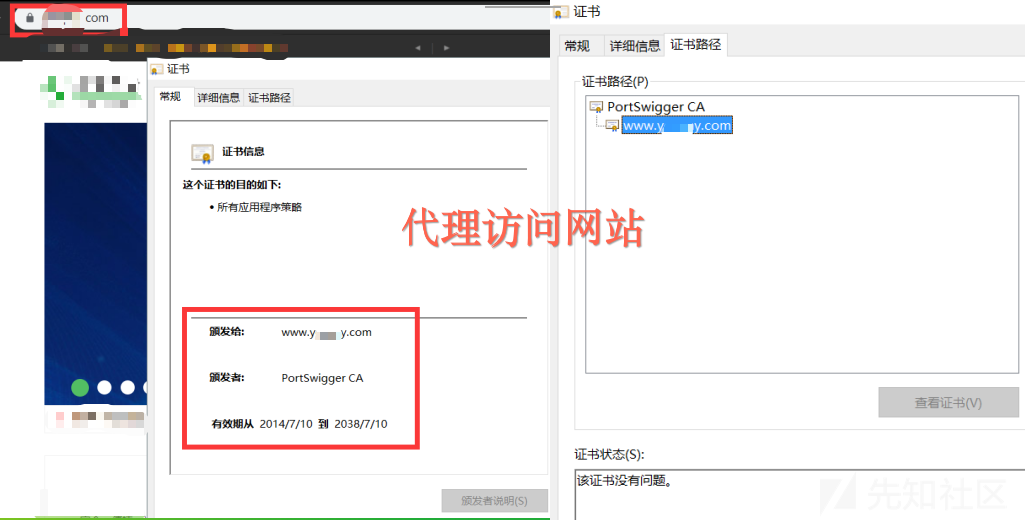The height and width of the screenshot is (520, 1025).
Task: Click the certificate icon beside 证书信息 heading
Action: [203, 153]
